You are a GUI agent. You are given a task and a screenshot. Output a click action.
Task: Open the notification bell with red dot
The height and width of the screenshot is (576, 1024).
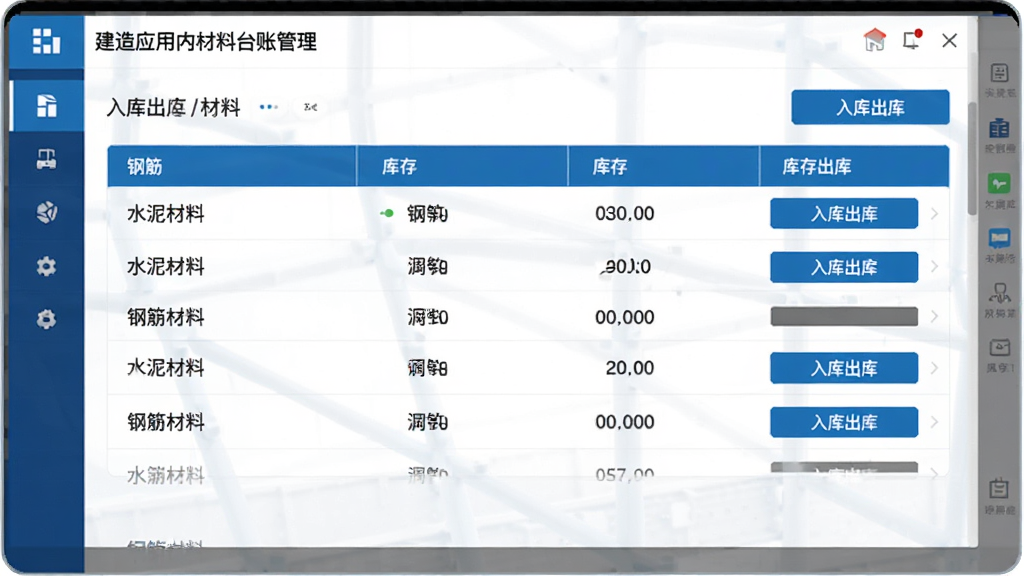pyautogui.click(x=912, y=40)
